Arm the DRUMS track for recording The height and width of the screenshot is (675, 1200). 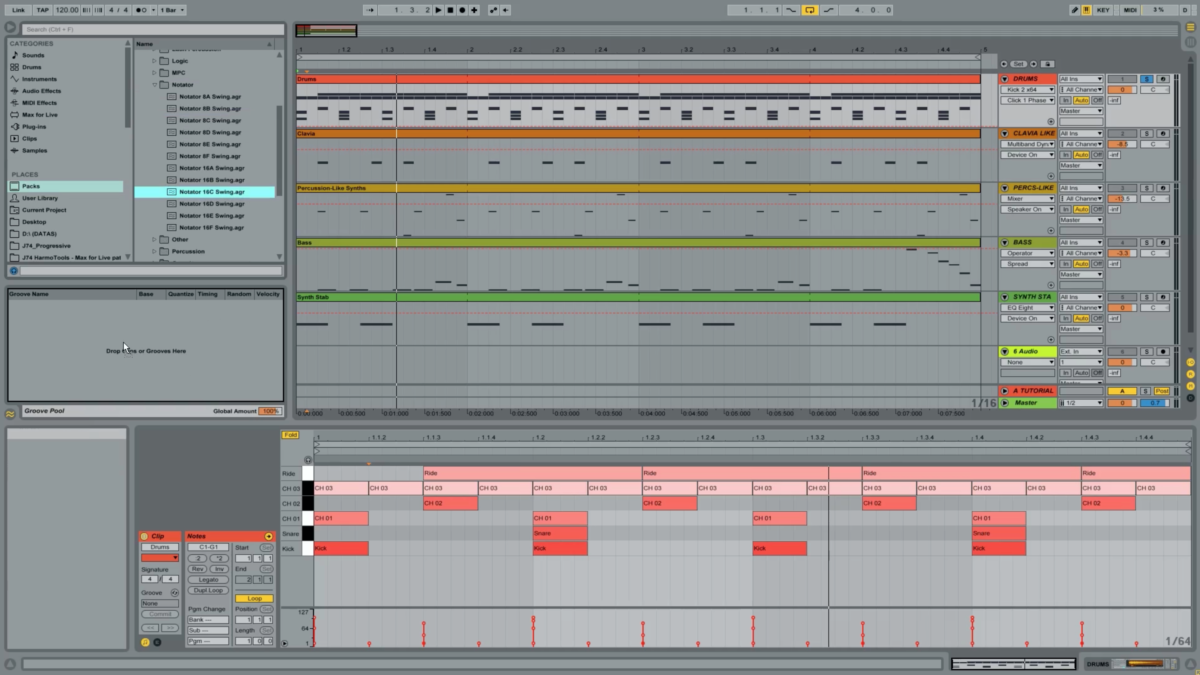click(1163, 79)
